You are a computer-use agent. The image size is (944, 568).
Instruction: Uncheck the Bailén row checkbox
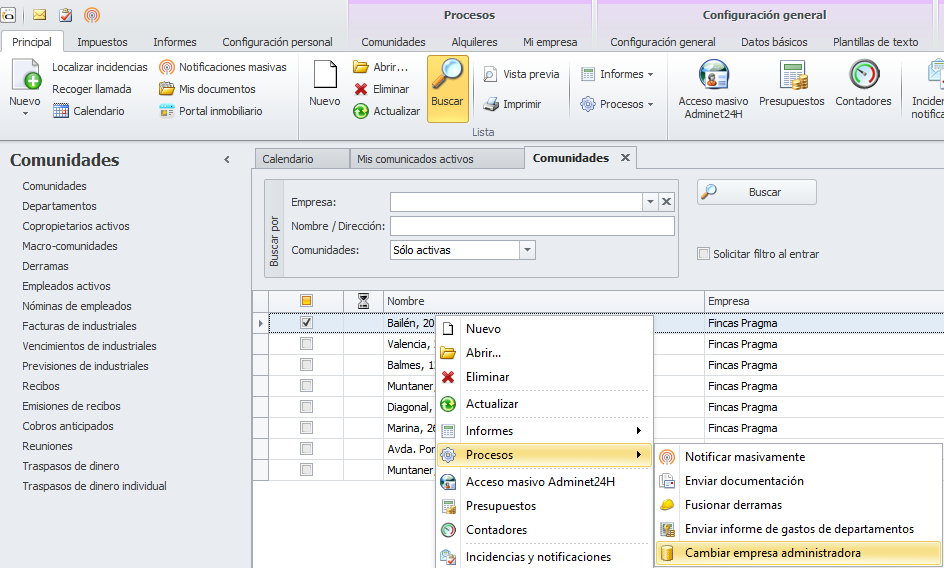[307, 323]
